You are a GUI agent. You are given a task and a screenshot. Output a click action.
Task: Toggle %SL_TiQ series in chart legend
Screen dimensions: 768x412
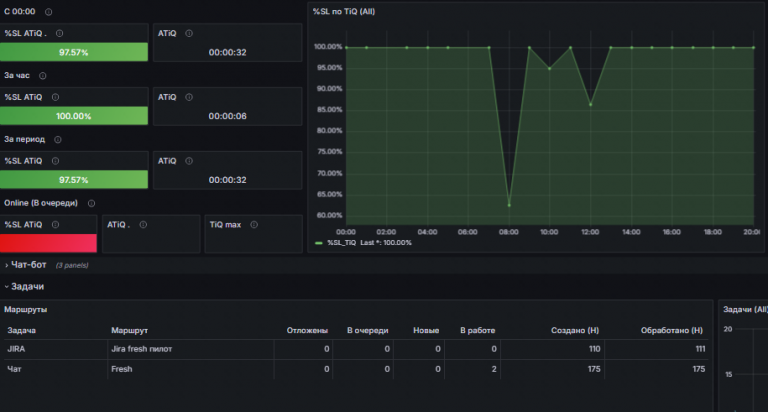point(342,242)
